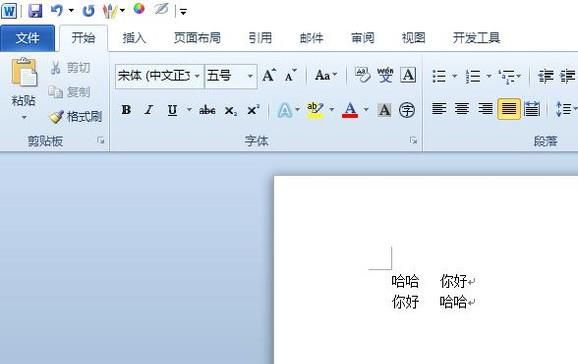Grow font size with large A

269,75
